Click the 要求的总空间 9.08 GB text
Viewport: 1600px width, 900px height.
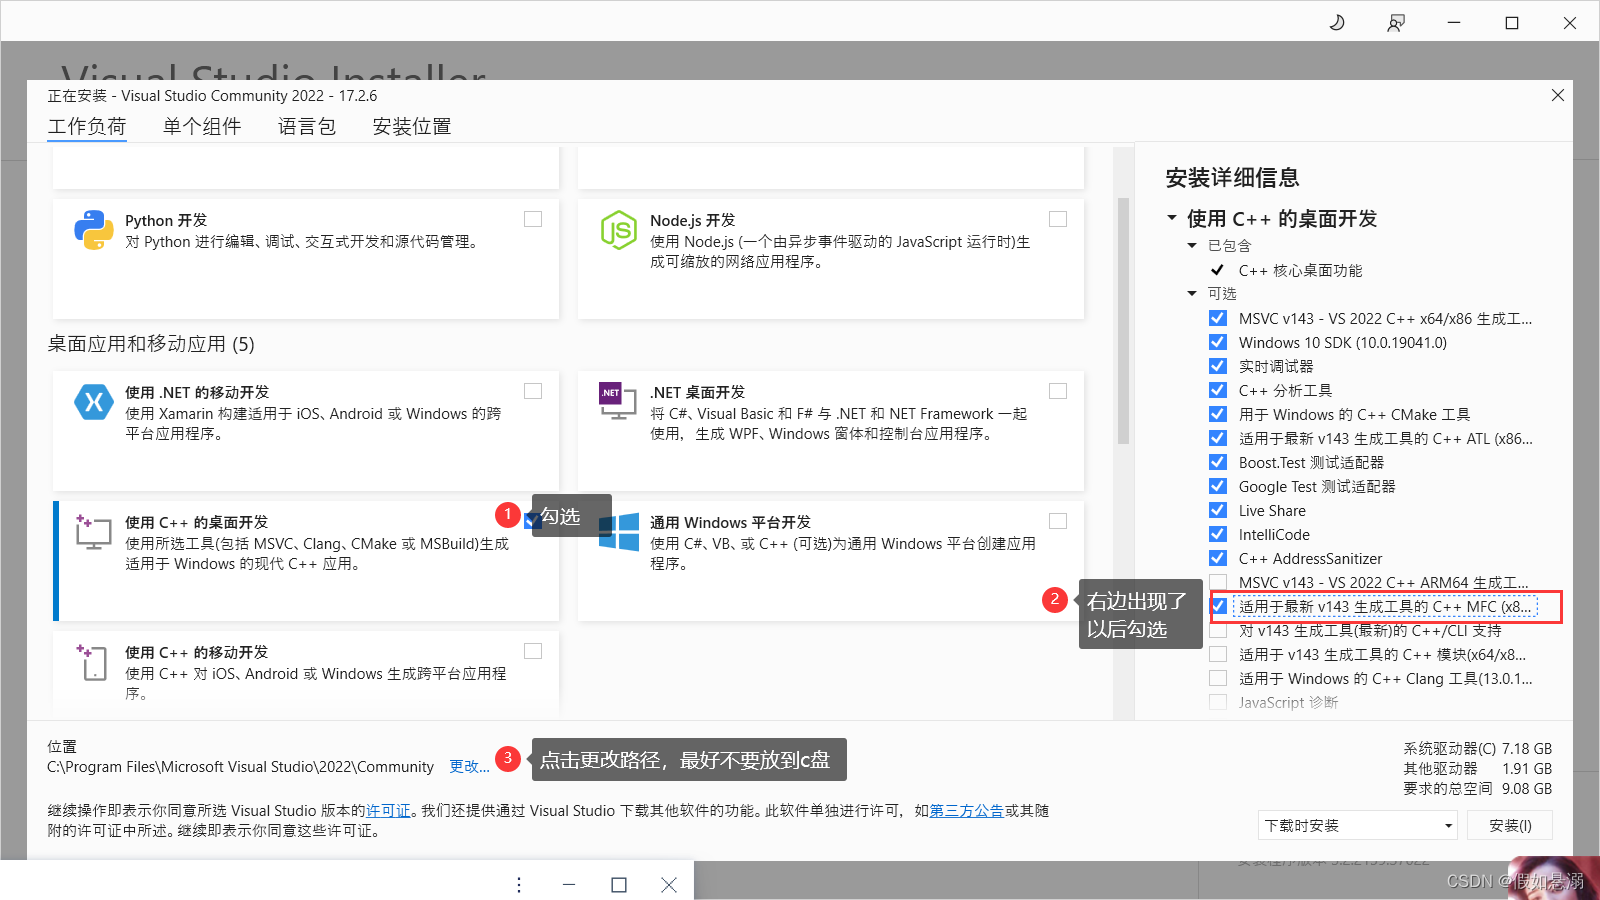[1478, 789]
